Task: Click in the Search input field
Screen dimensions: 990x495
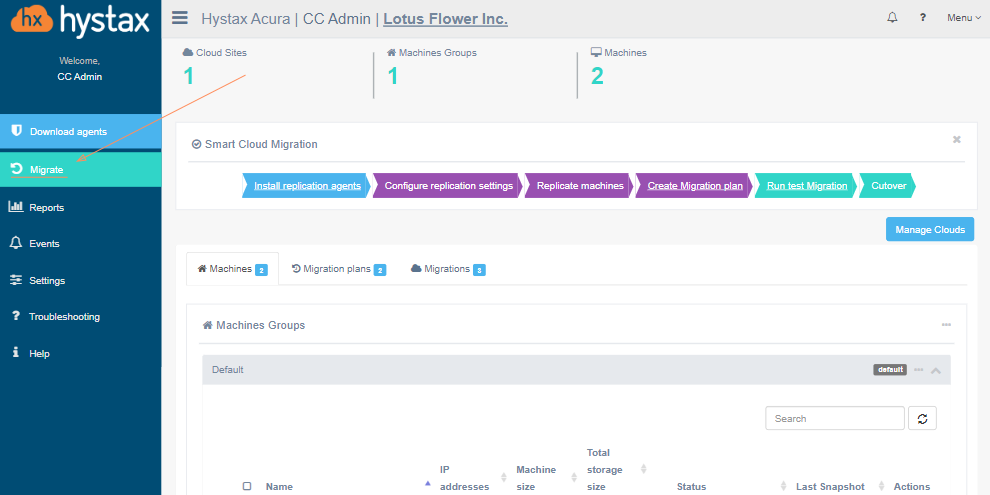Action: click(x=834, y=419)
